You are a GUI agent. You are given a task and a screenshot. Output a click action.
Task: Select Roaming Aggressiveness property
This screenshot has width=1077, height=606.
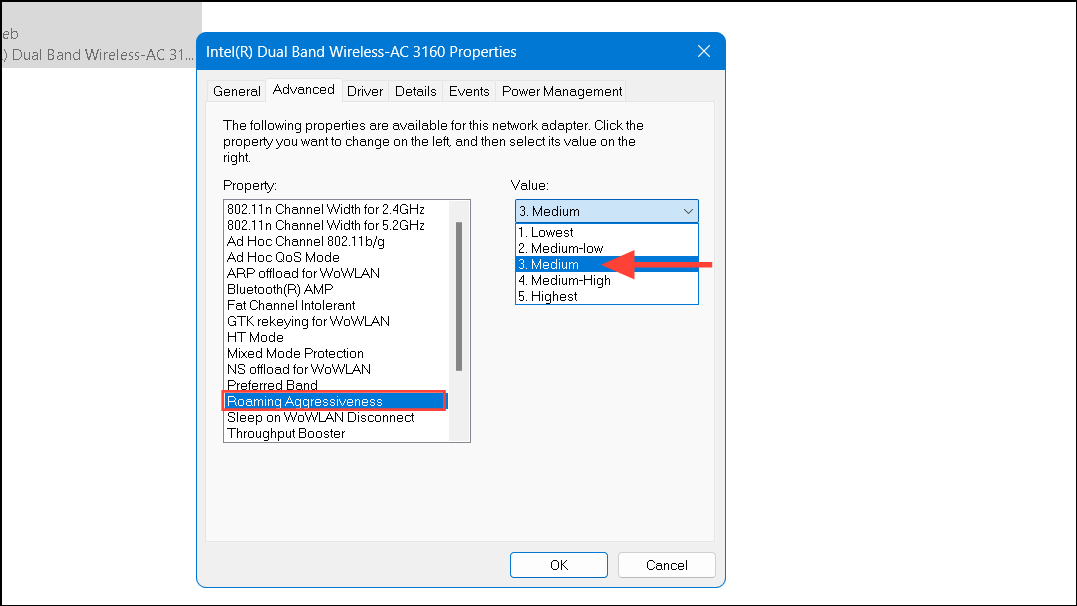click(x=335, y=401)
